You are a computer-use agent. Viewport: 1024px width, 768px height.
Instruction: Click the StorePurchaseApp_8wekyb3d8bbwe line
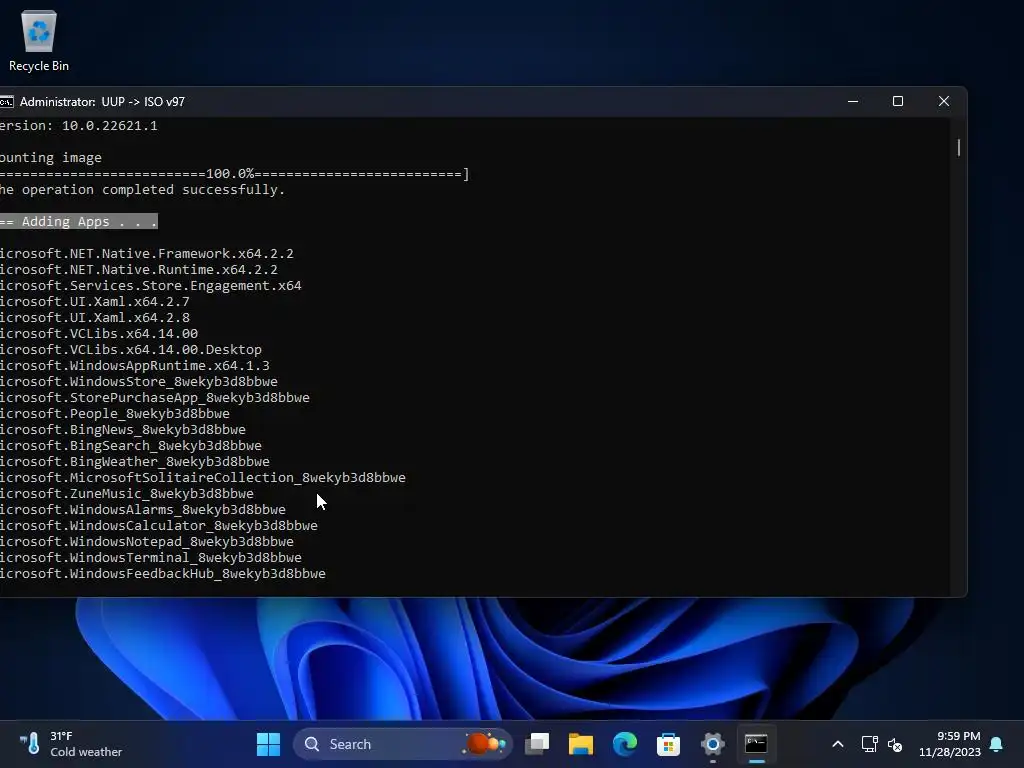tap(155, 398)
